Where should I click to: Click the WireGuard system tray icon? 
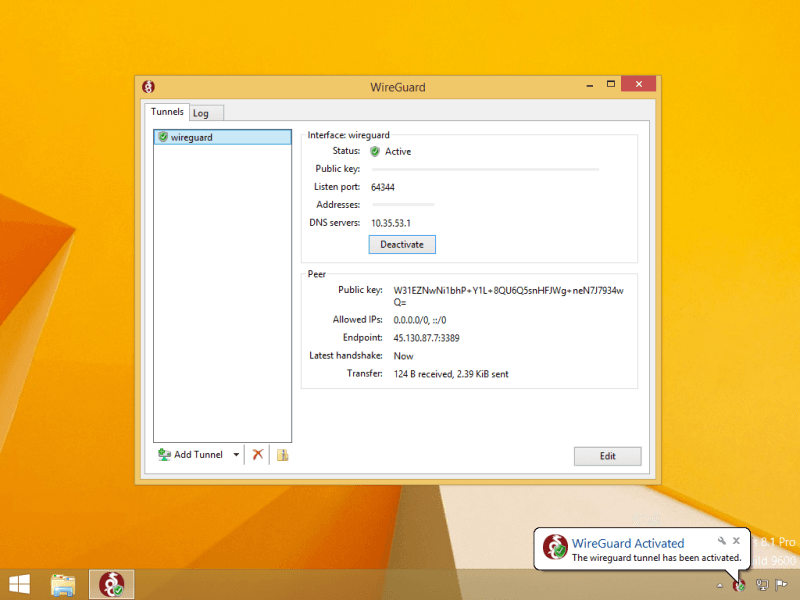point(740,584)
